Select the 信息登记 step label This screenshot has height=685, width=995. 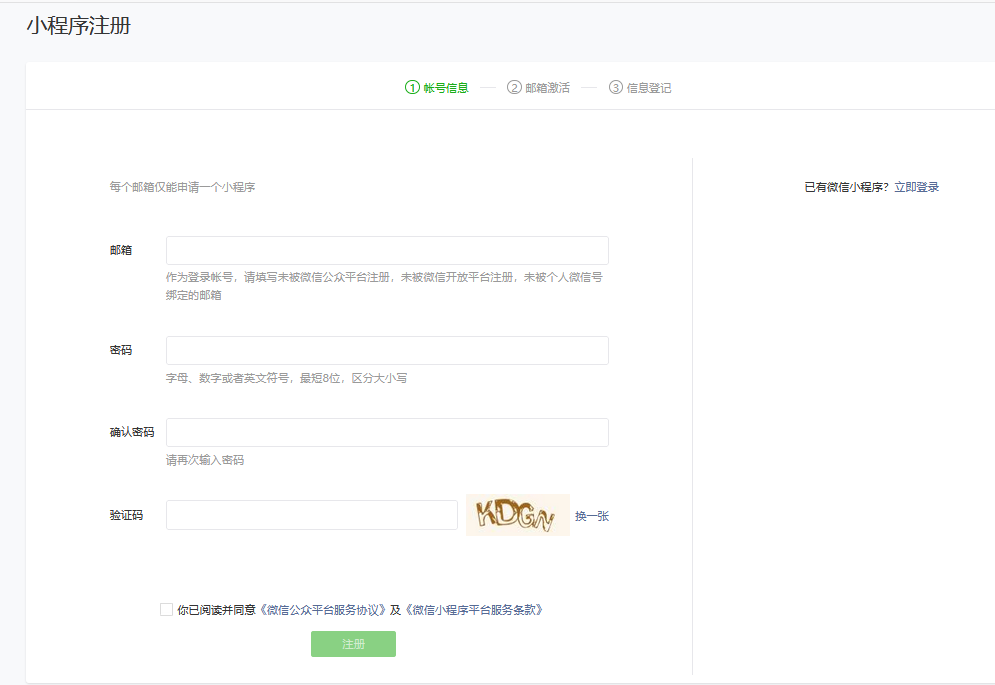coord(649,88)
